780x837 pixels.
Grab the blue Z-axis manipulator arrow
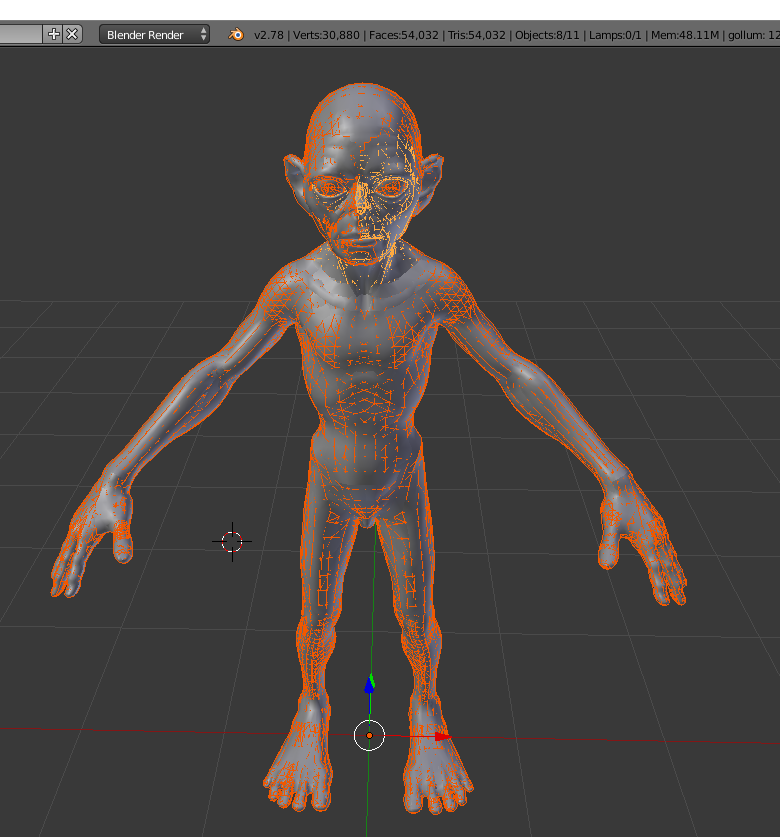(x=369, y=684)
